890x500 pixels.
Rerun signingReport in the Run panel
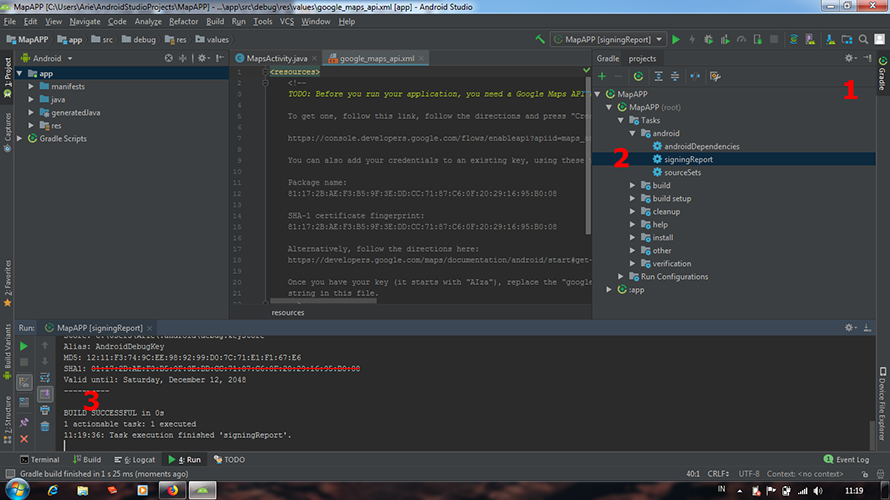(24, 346)
